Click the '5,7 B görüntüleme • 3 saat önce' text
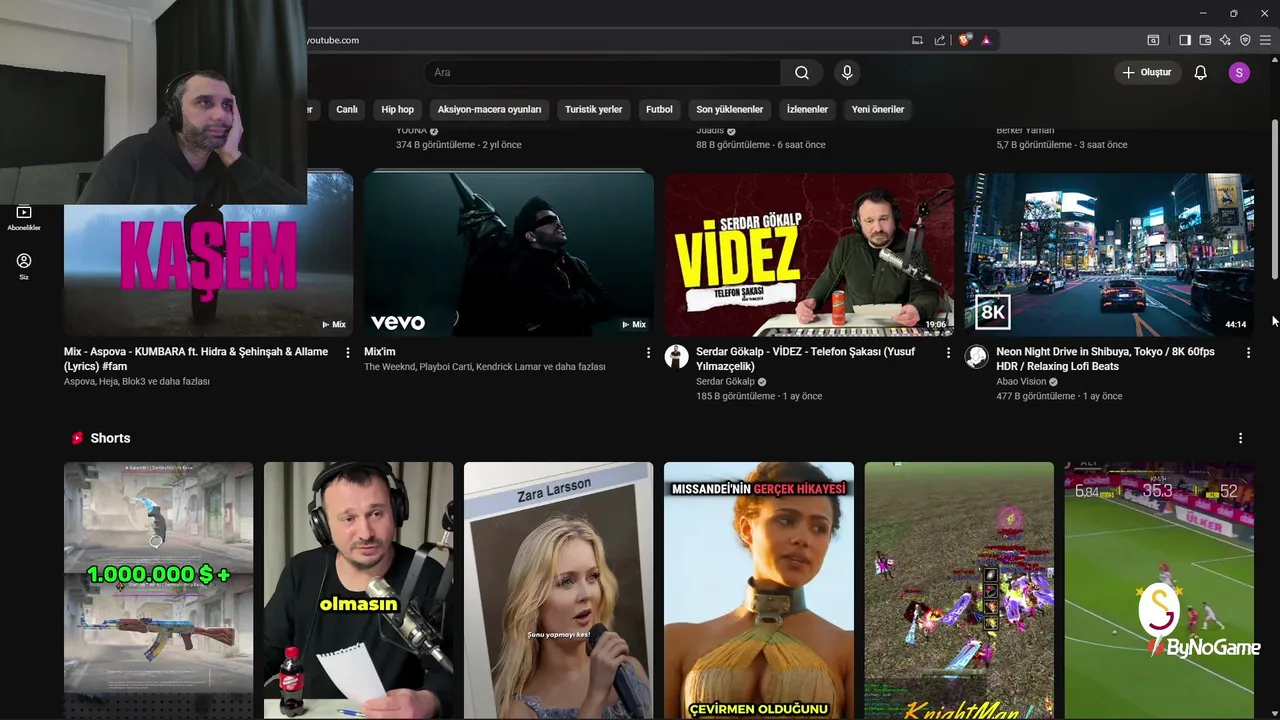The image size is (1280, 720). click(1062, 145)
